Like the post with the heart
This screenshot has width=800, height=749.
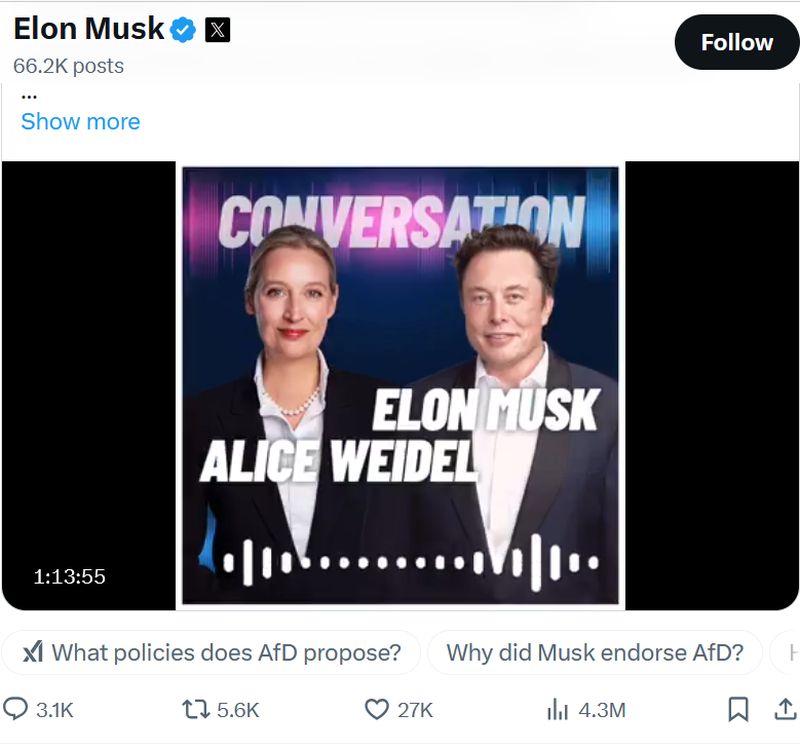376,710
